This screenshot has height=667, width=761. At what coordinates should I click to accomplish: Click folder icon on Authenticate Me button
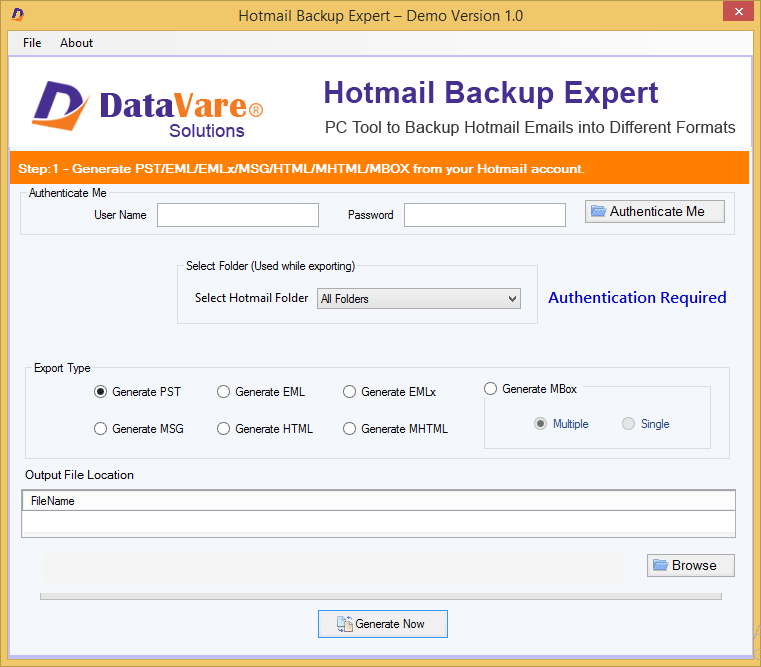pyautogui.click(x=598, y=211)
